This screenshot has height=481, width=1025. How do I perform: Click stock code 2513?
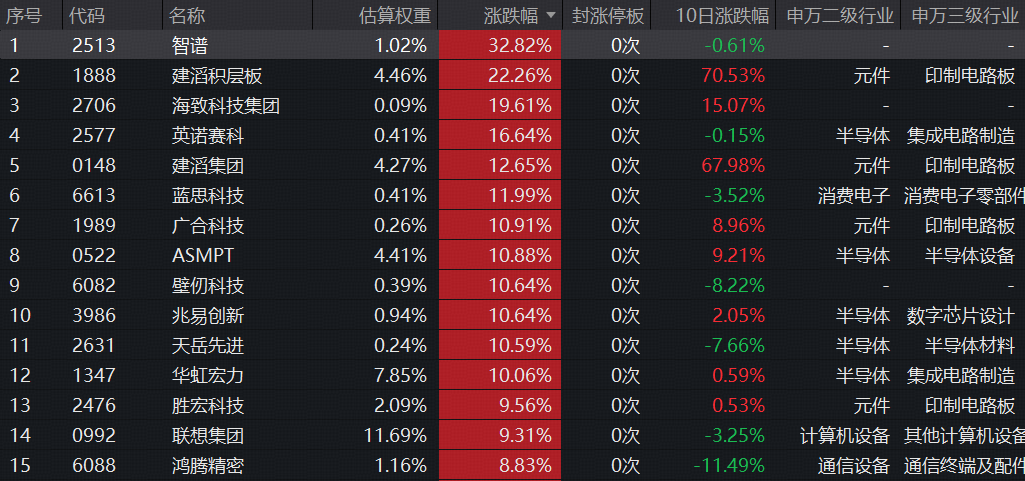click(94, 45)
